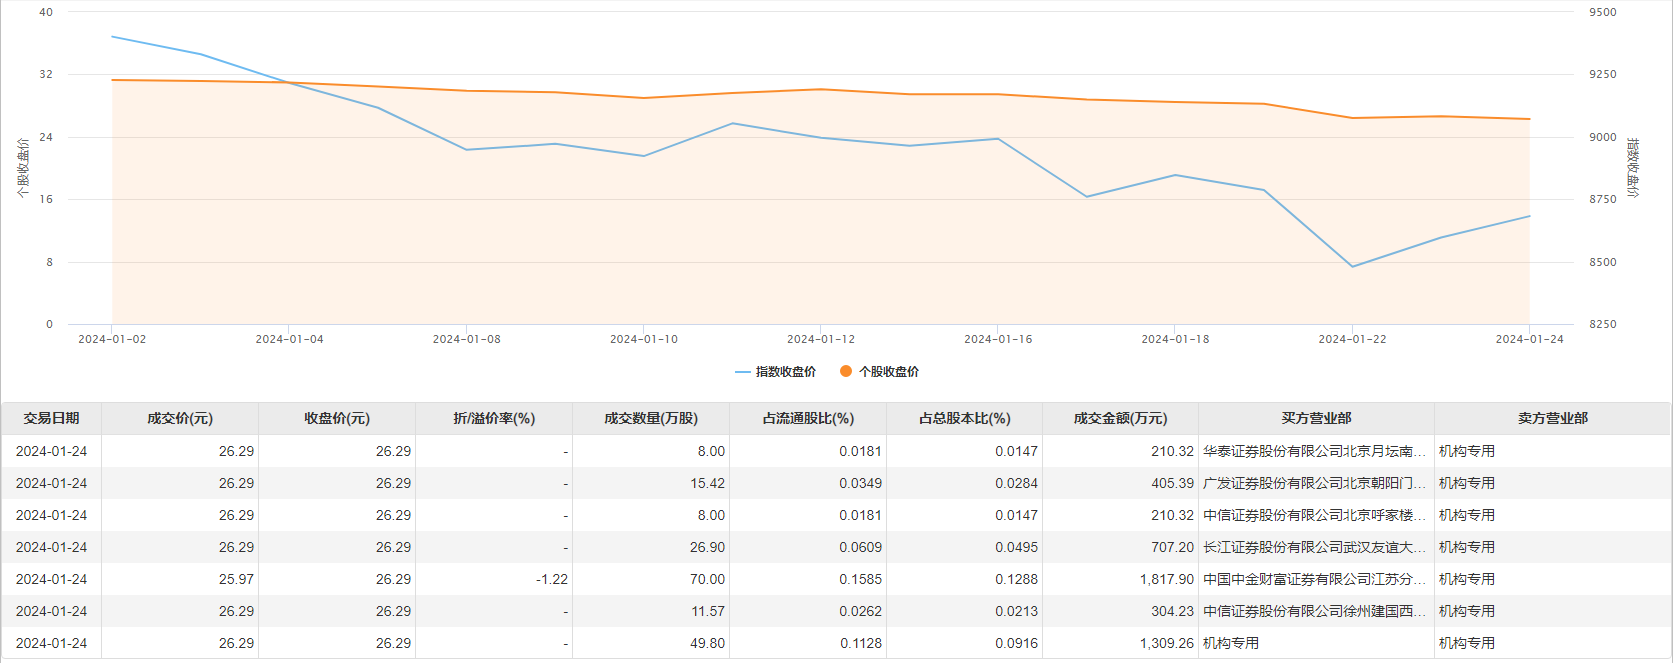Open buyer 中国中金财富证券有限公司江苏分

(1314, 579)
